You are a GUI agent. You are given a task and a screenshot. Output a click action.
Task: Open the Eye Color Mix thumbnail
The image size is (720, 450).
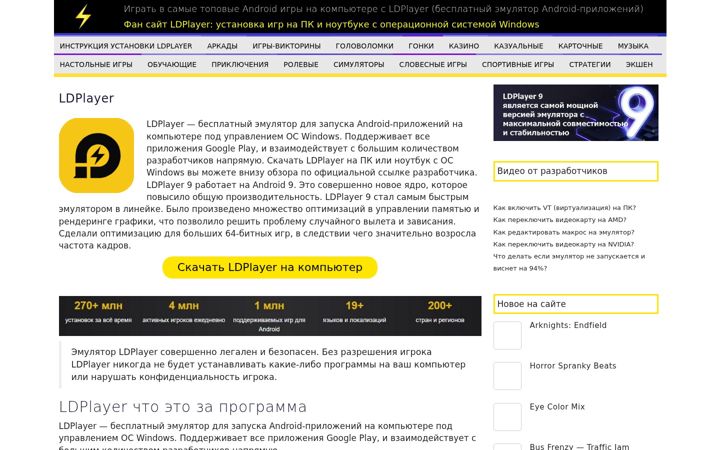point(507,417)
